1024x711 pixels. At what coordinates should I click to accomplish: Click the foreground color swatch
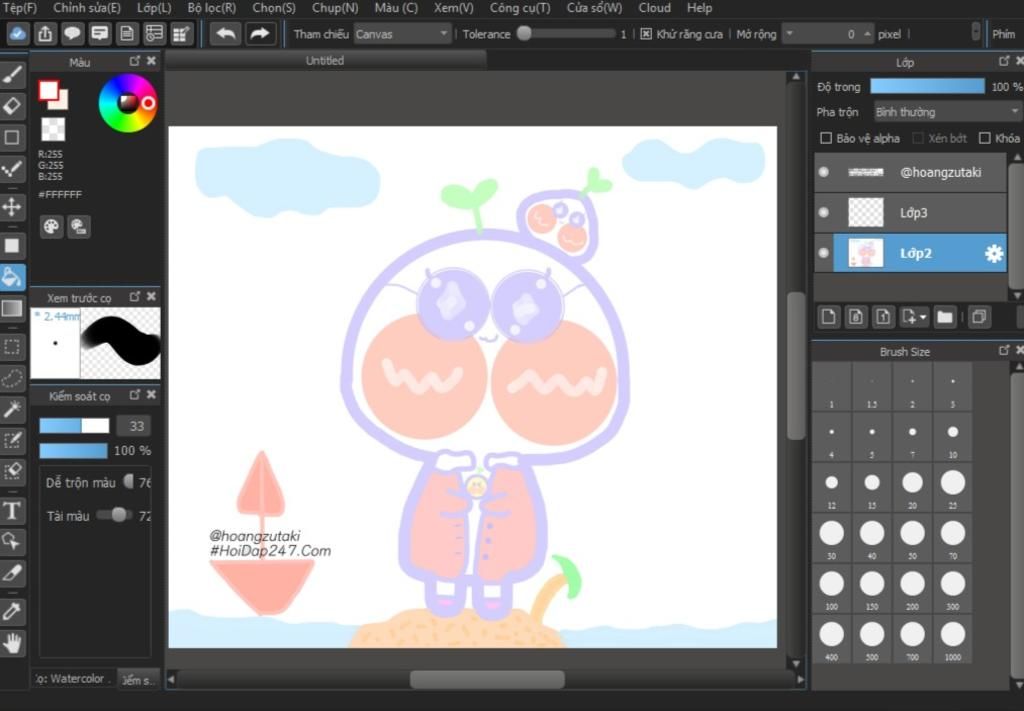pyautogui.click(x=48, y=91)
